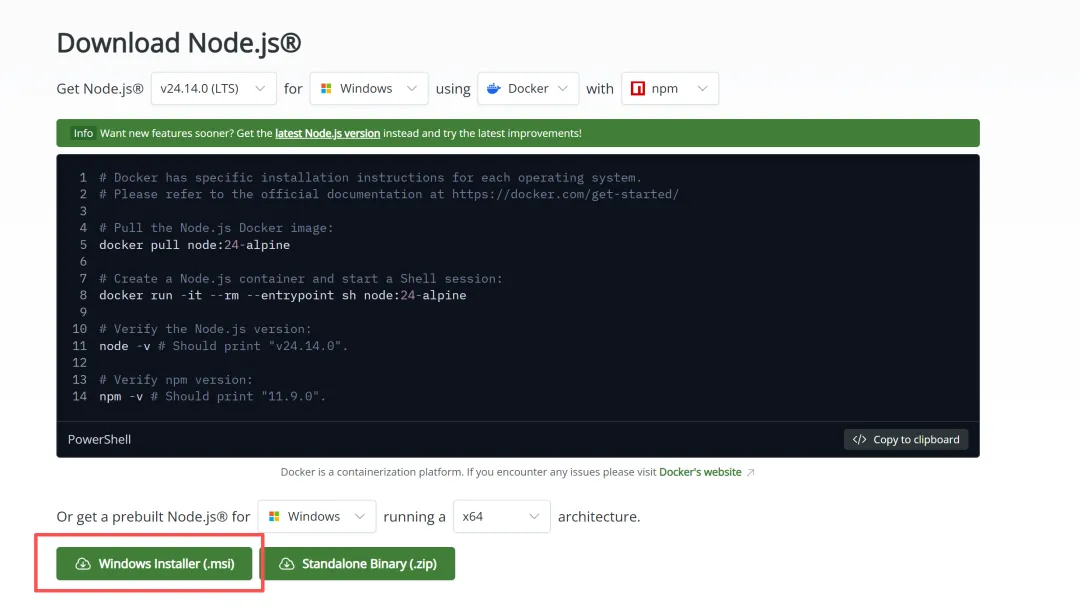Click the '# Verify npm version:' comment line
The image size is (1080, 610).
point(176,380)
